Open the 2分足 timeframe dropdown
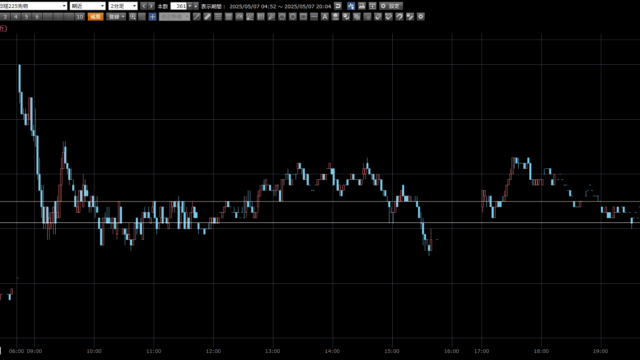Image resolution: width=640 pixels, height=360 pixels. coord(123,6)
